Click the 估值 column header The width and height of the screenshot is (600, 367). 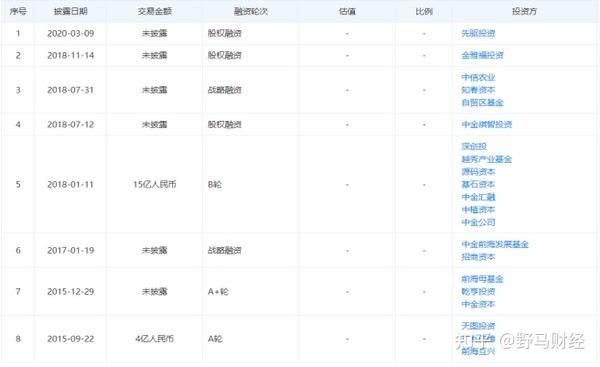347,11
